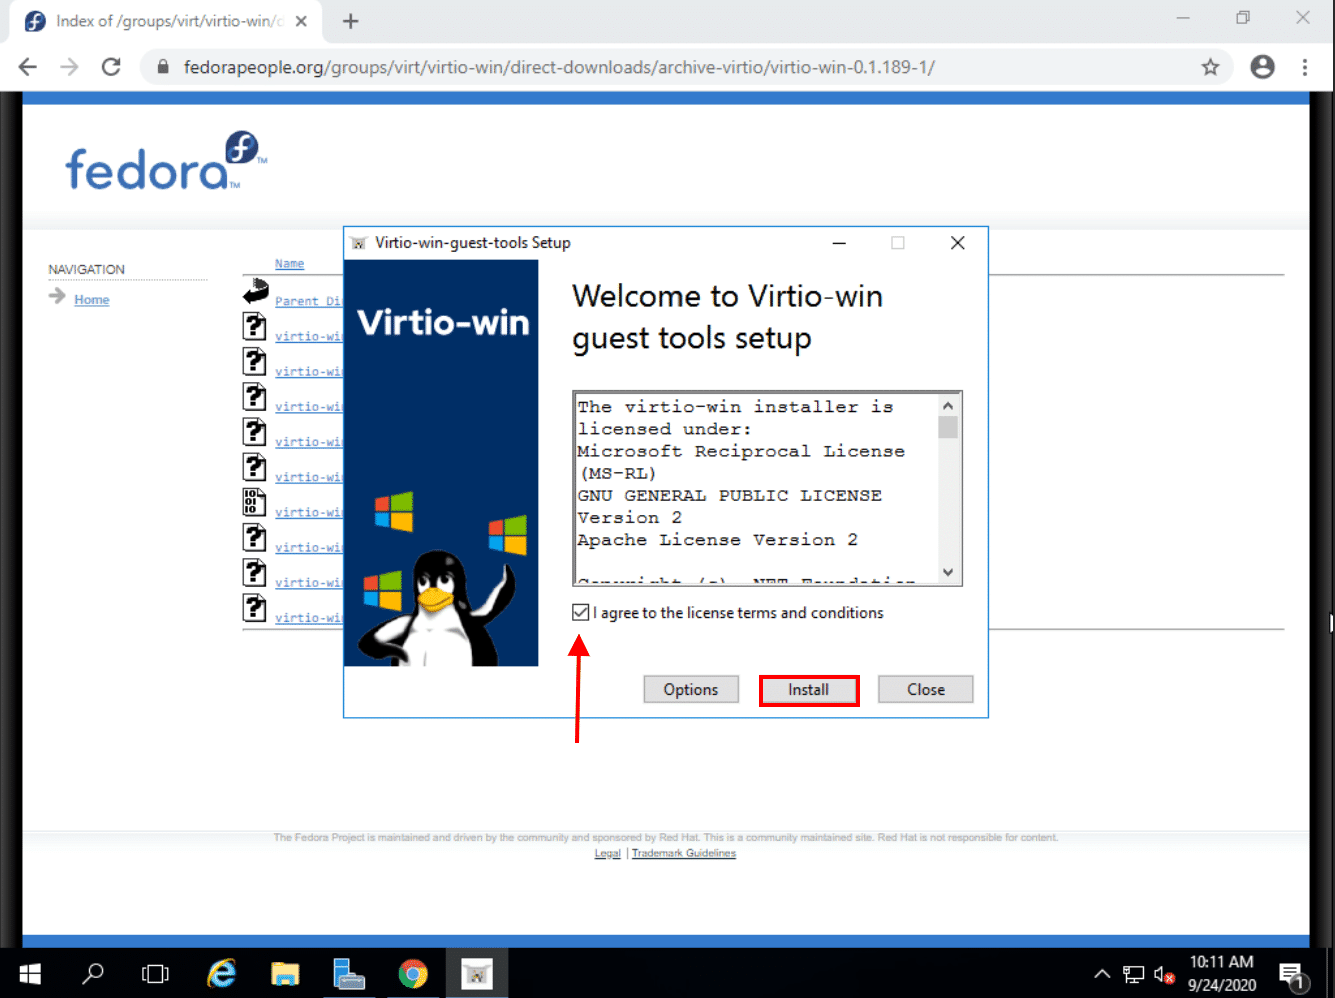This screenshot has width=1335, height=998.
Task: Close the current browser tab
Action: coord(301,21)
